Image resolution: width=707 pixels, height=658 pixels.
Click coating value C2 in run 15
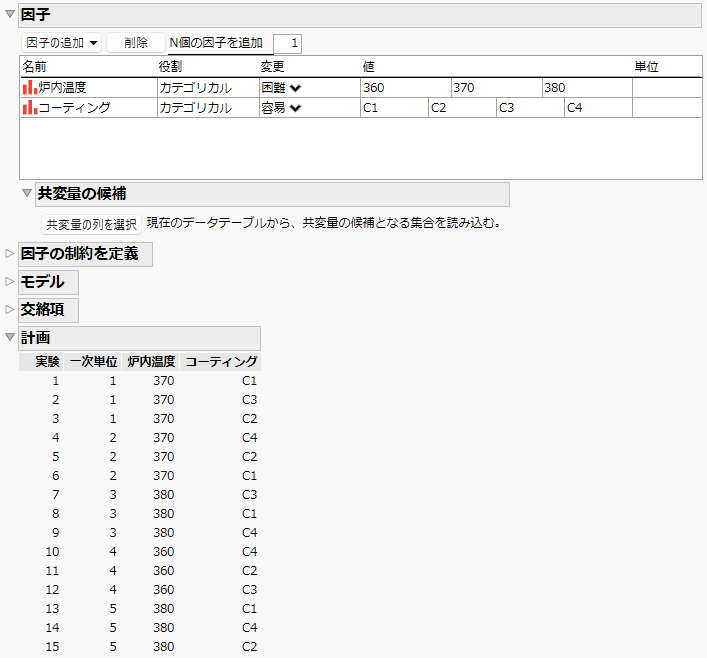[x=249, y=646]
